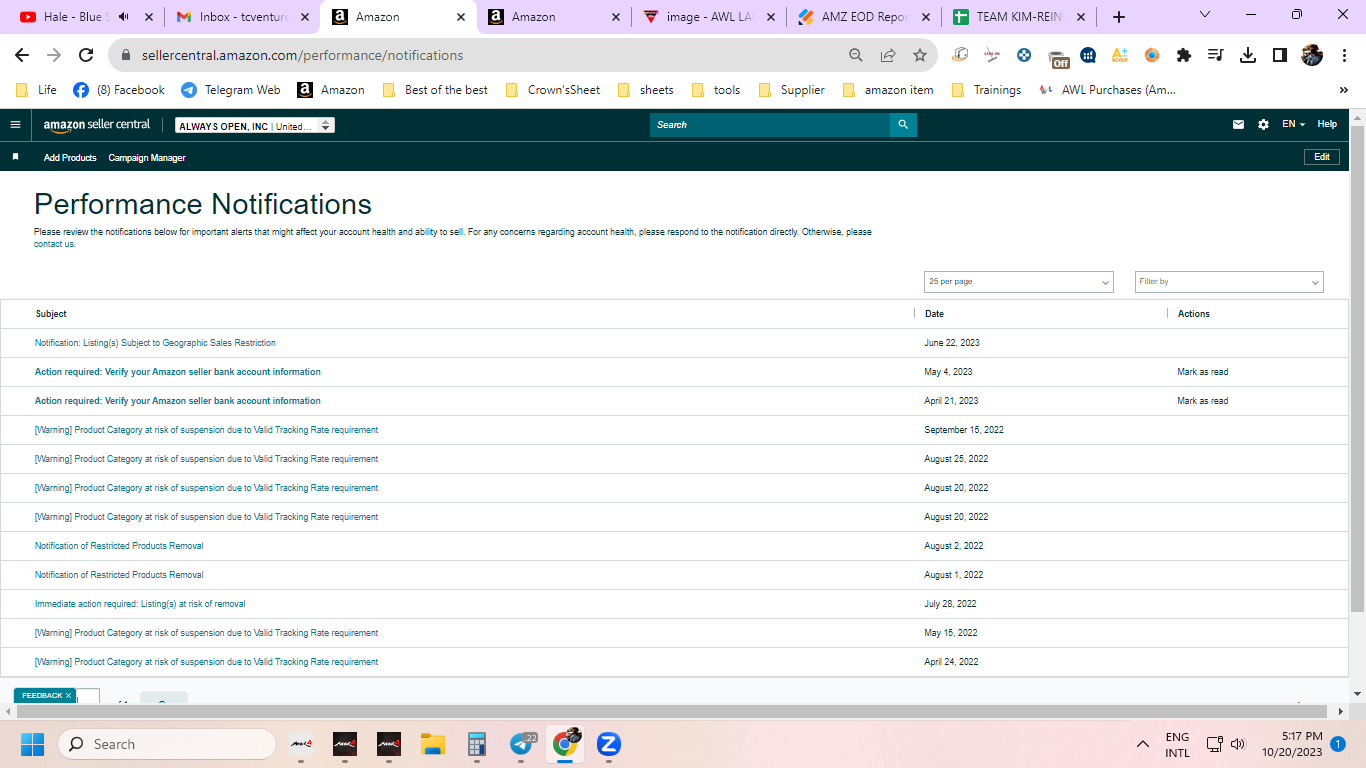
Task: Open the ALWAYS OPEN, INC account switcher
Action: [254, 126]
